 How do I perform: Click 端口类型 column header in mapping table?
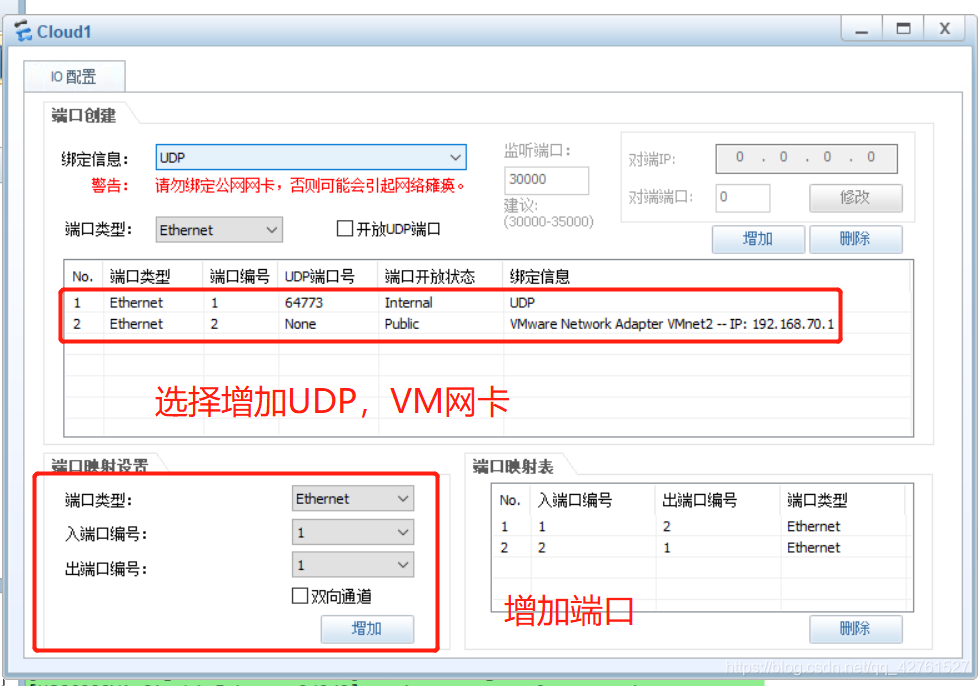[843, 500]
